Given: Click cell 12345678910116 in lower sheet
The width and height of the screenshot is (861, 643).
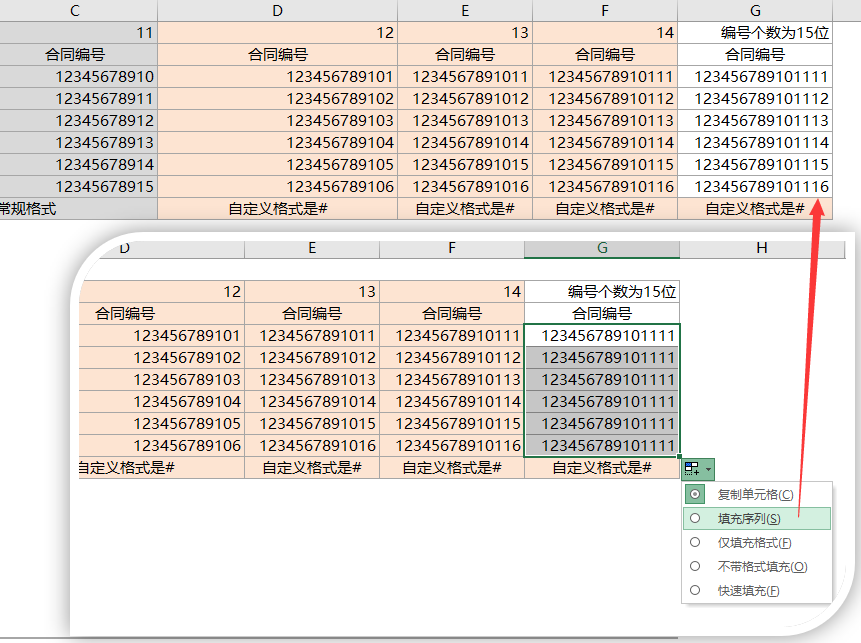Looking at the screenshot, I should (x=452, y=445).
